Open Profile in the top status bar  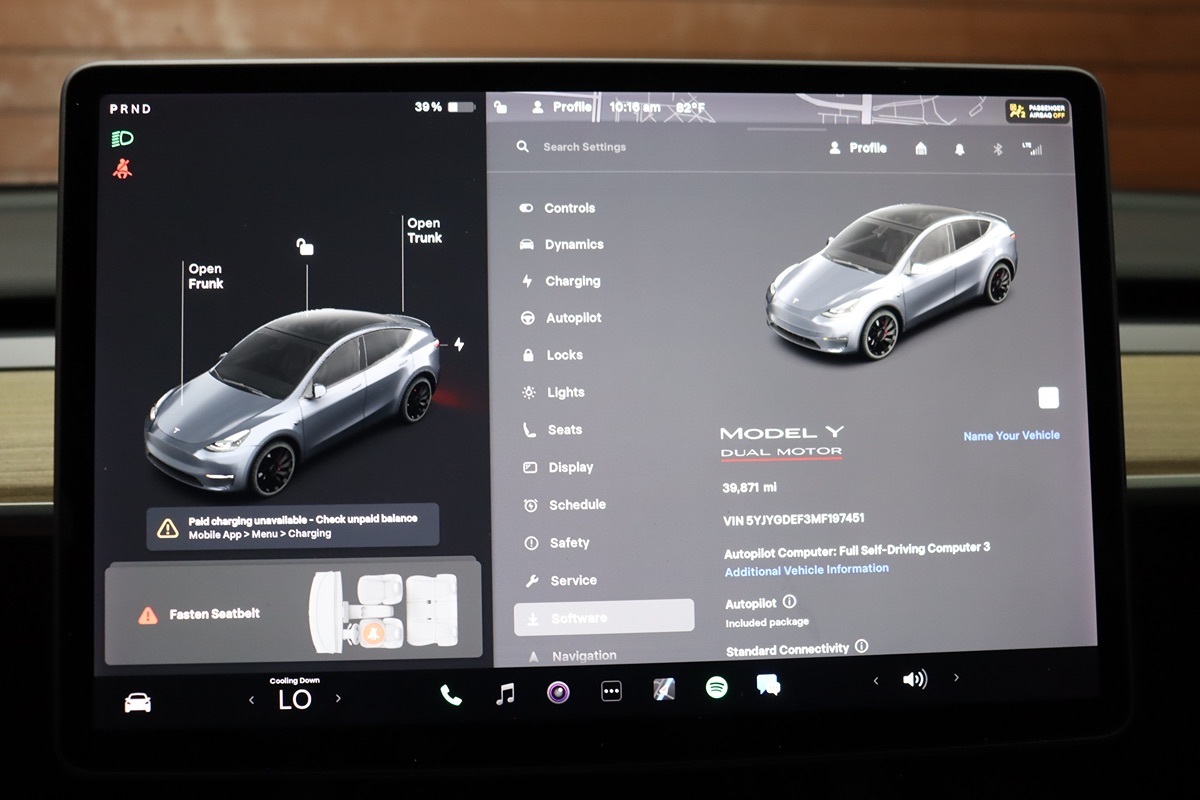pos(562,107)
